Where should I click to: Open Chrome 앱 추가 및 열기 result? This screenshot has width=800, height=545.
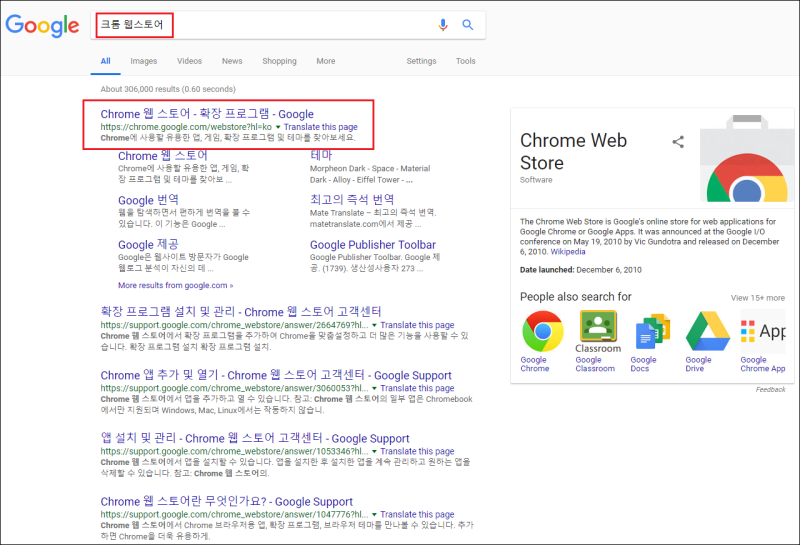tap(276, 375)
